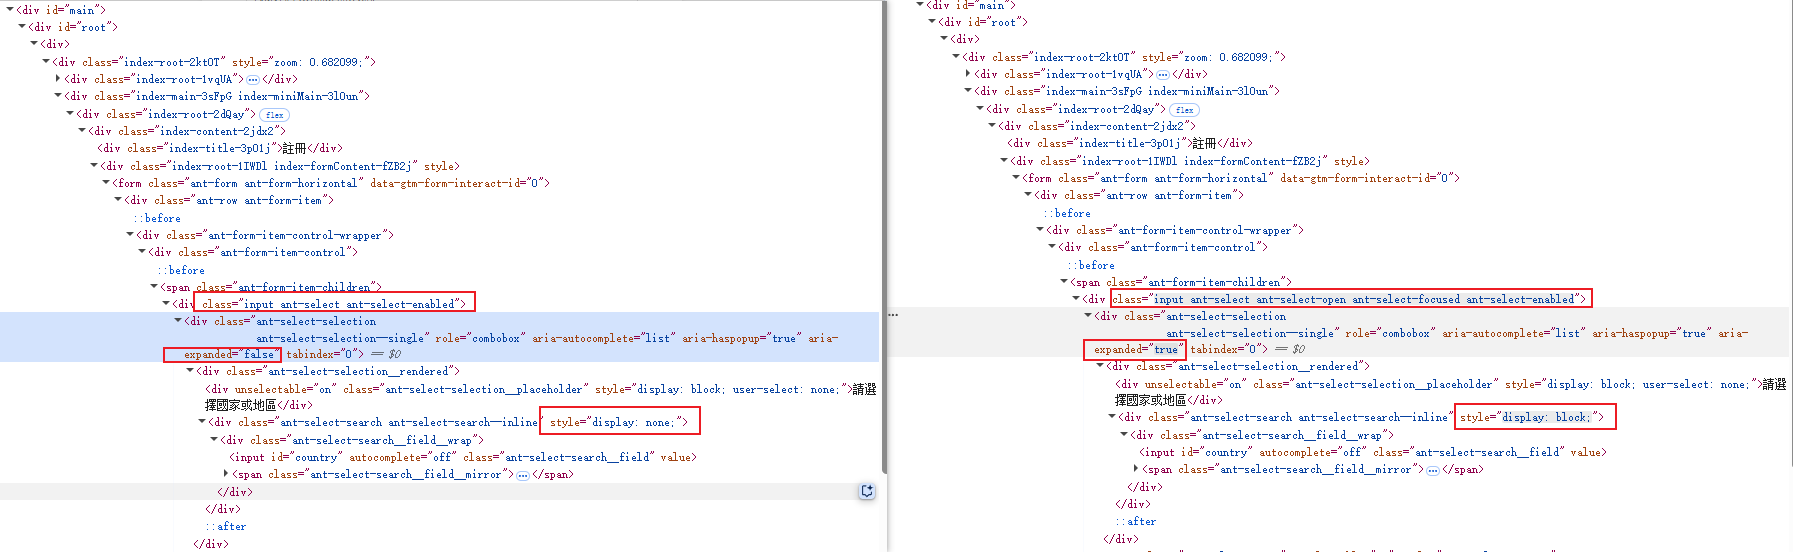Select the "input ant-select ant-select-enabled" div row, left
The height and width of the screenshot is (552, 1793).
pos(320,304)
